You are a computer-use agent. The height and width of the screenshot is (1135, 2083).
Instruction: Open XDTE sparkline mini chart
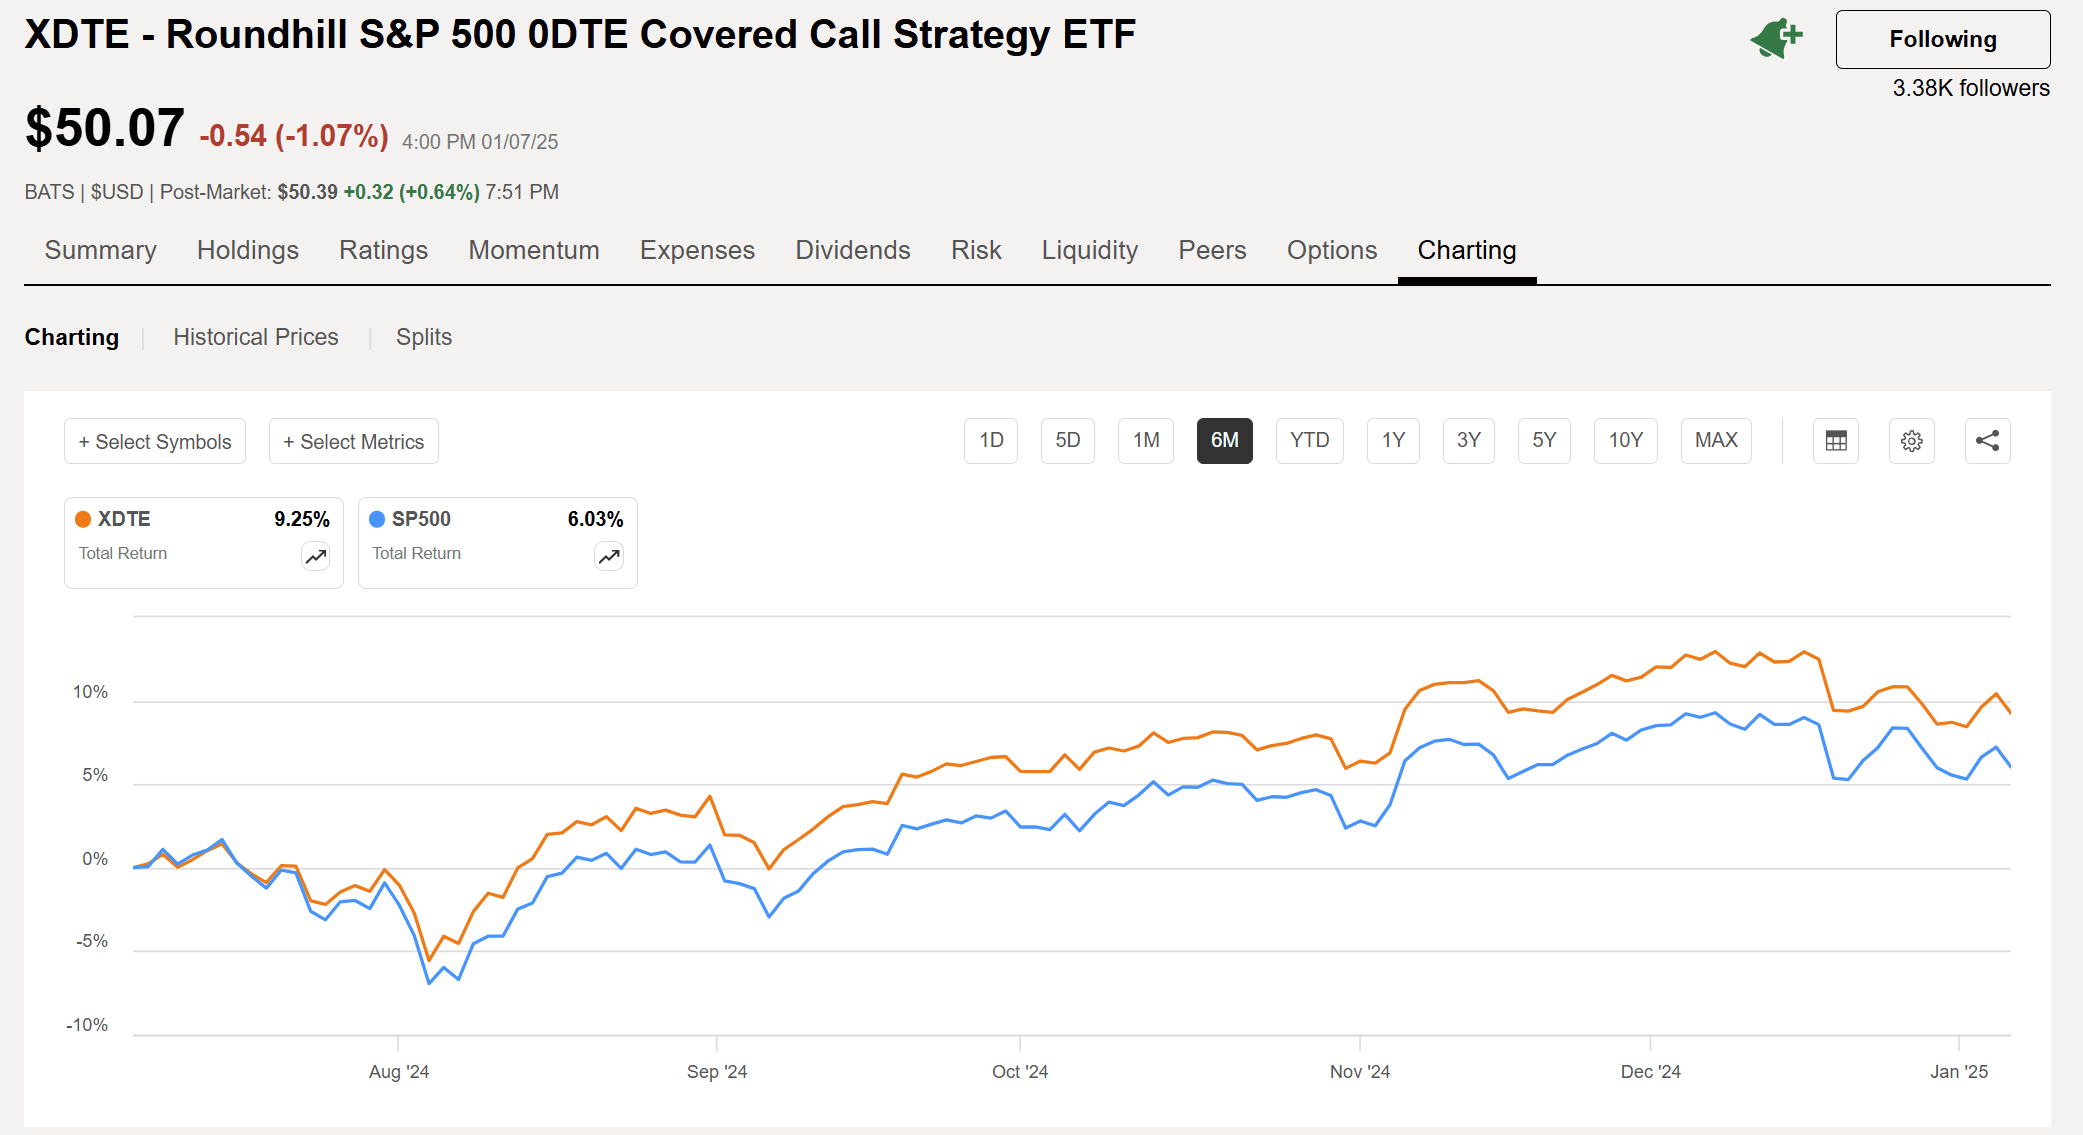pyautogui.click(x=315, y=556)
